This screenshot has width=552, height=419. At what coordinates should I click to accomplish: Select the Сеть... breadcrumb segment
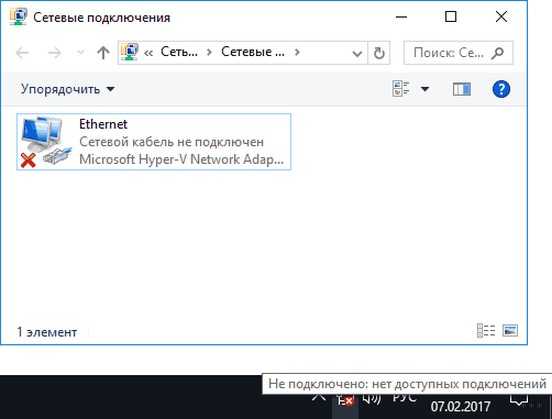pyautogui.click(x=179, y=52)
